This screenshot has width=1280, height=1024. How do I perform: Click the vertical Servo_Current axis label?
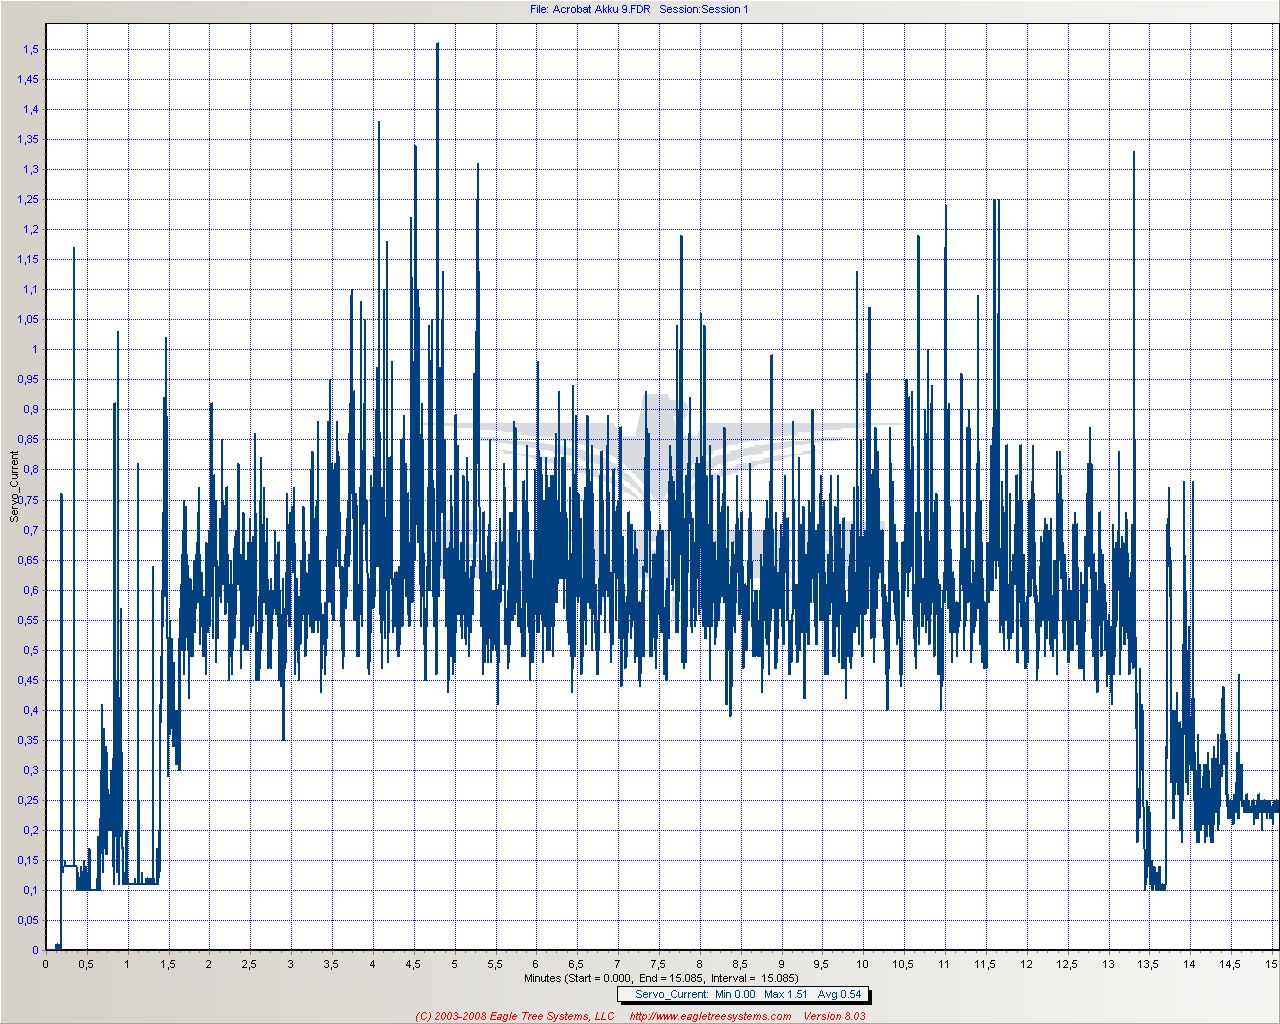coord(14,487)
